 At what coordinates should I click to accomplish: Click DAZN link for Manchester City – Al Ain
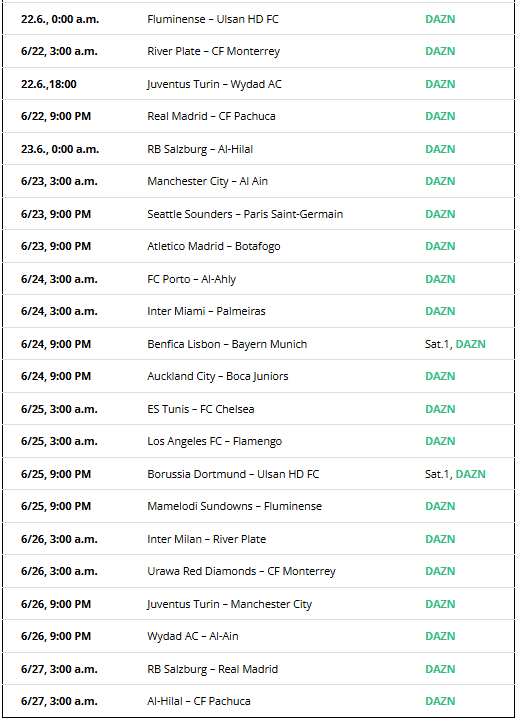click(x=440, y=181)
